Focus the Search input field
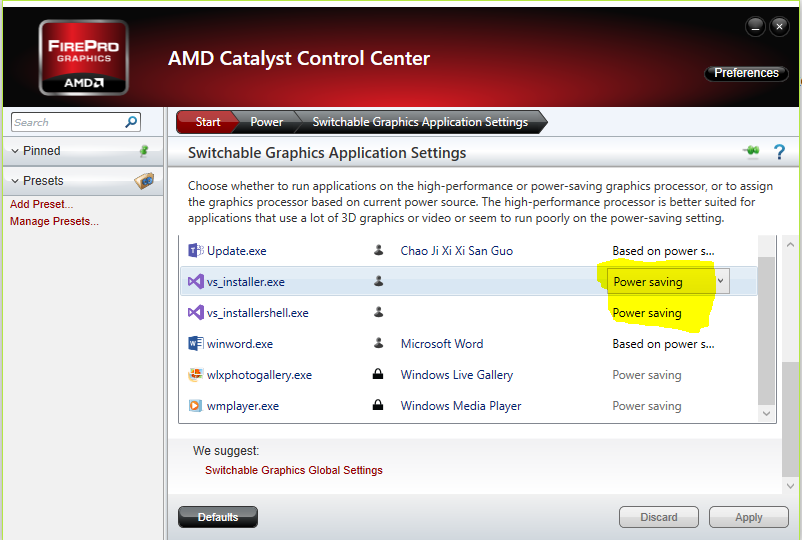Viewport: 802px width, 540px height. pos(66,122)
